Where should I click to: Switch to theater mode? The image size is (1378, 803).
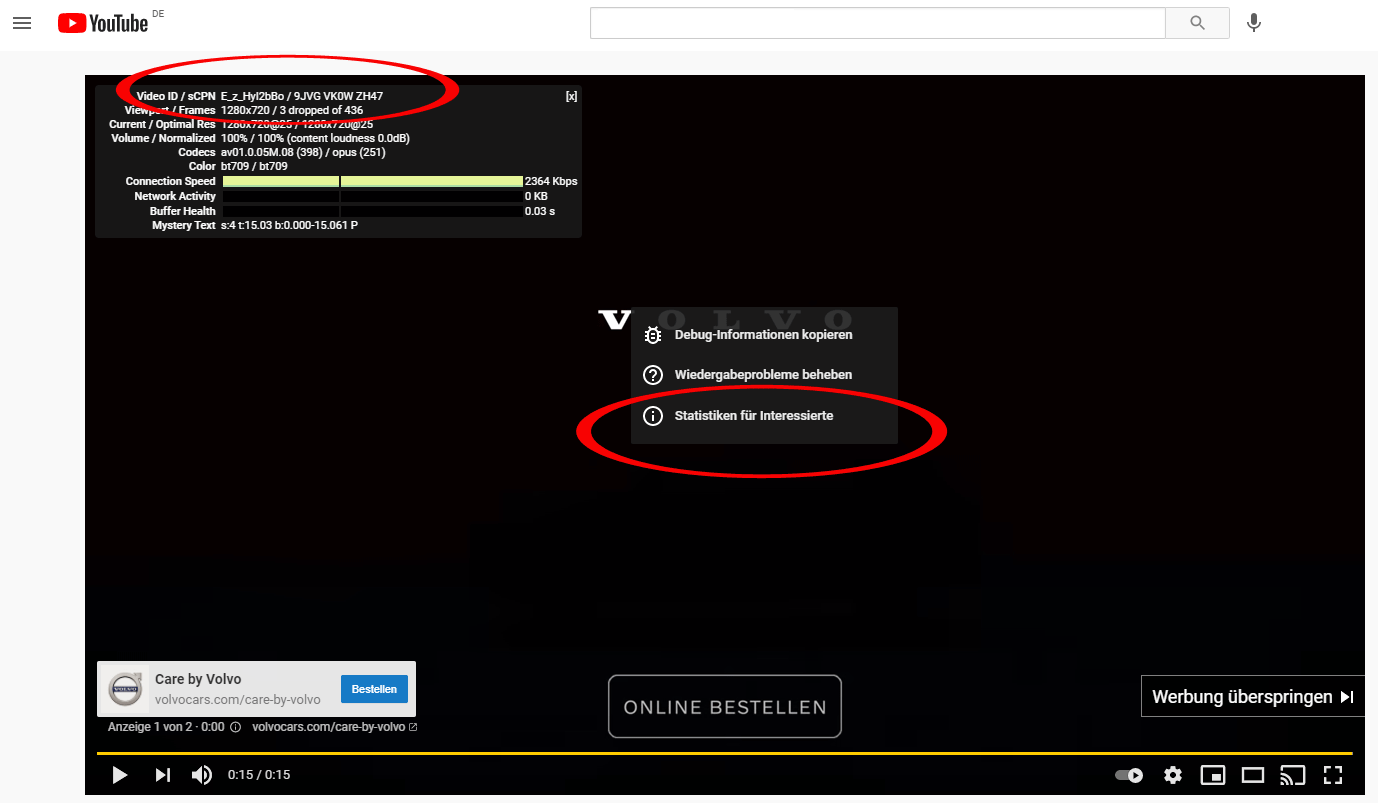(1253, 775)
